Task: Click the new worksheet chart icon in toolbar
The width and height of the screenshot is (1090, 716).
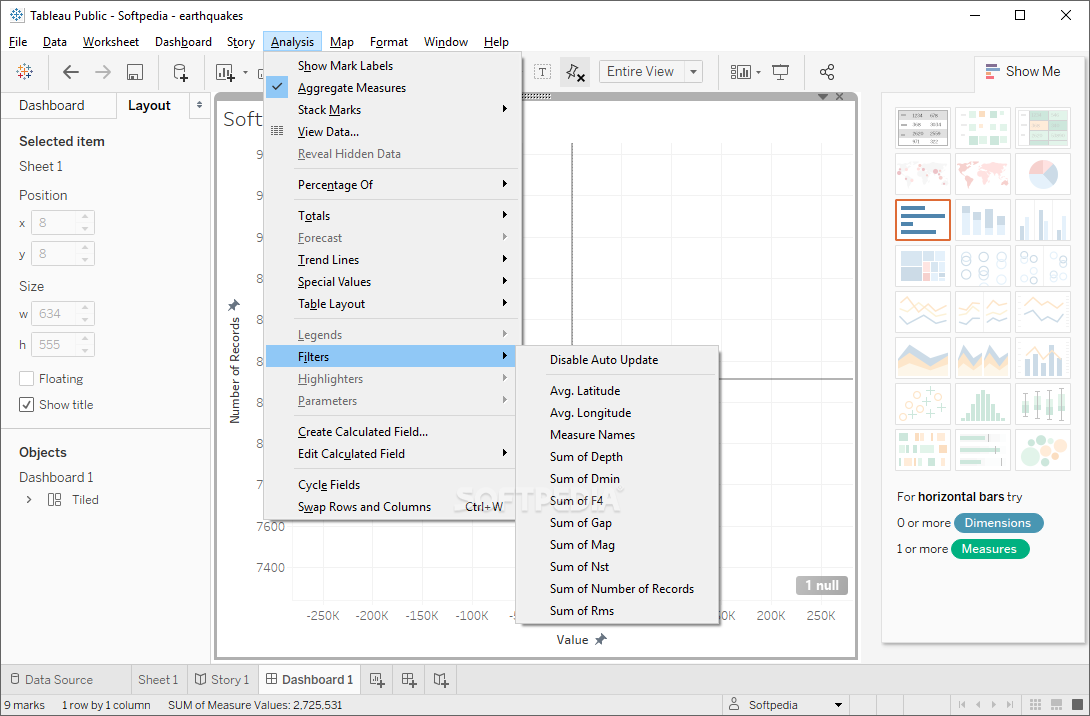Action: (x=225, y=72)
